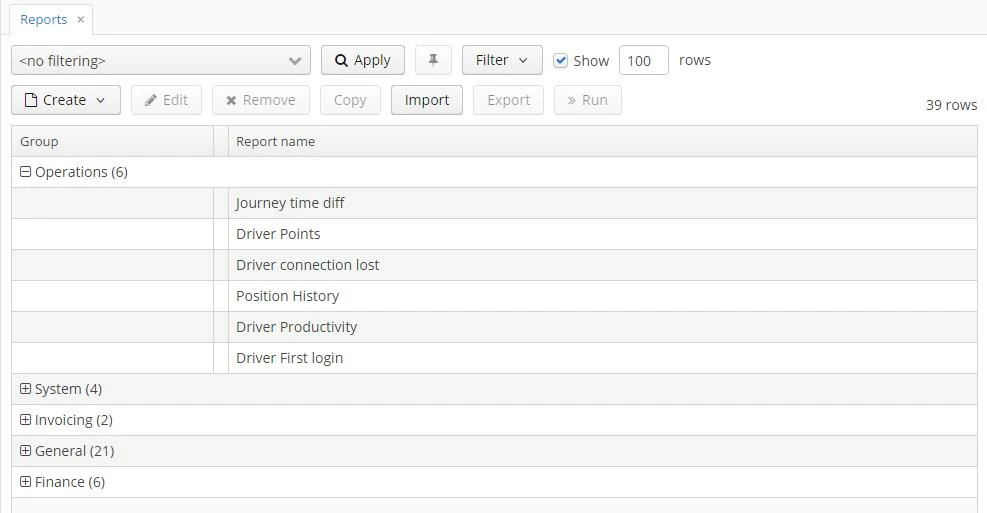
Task: Click the Import button
Action: [427, 100]
